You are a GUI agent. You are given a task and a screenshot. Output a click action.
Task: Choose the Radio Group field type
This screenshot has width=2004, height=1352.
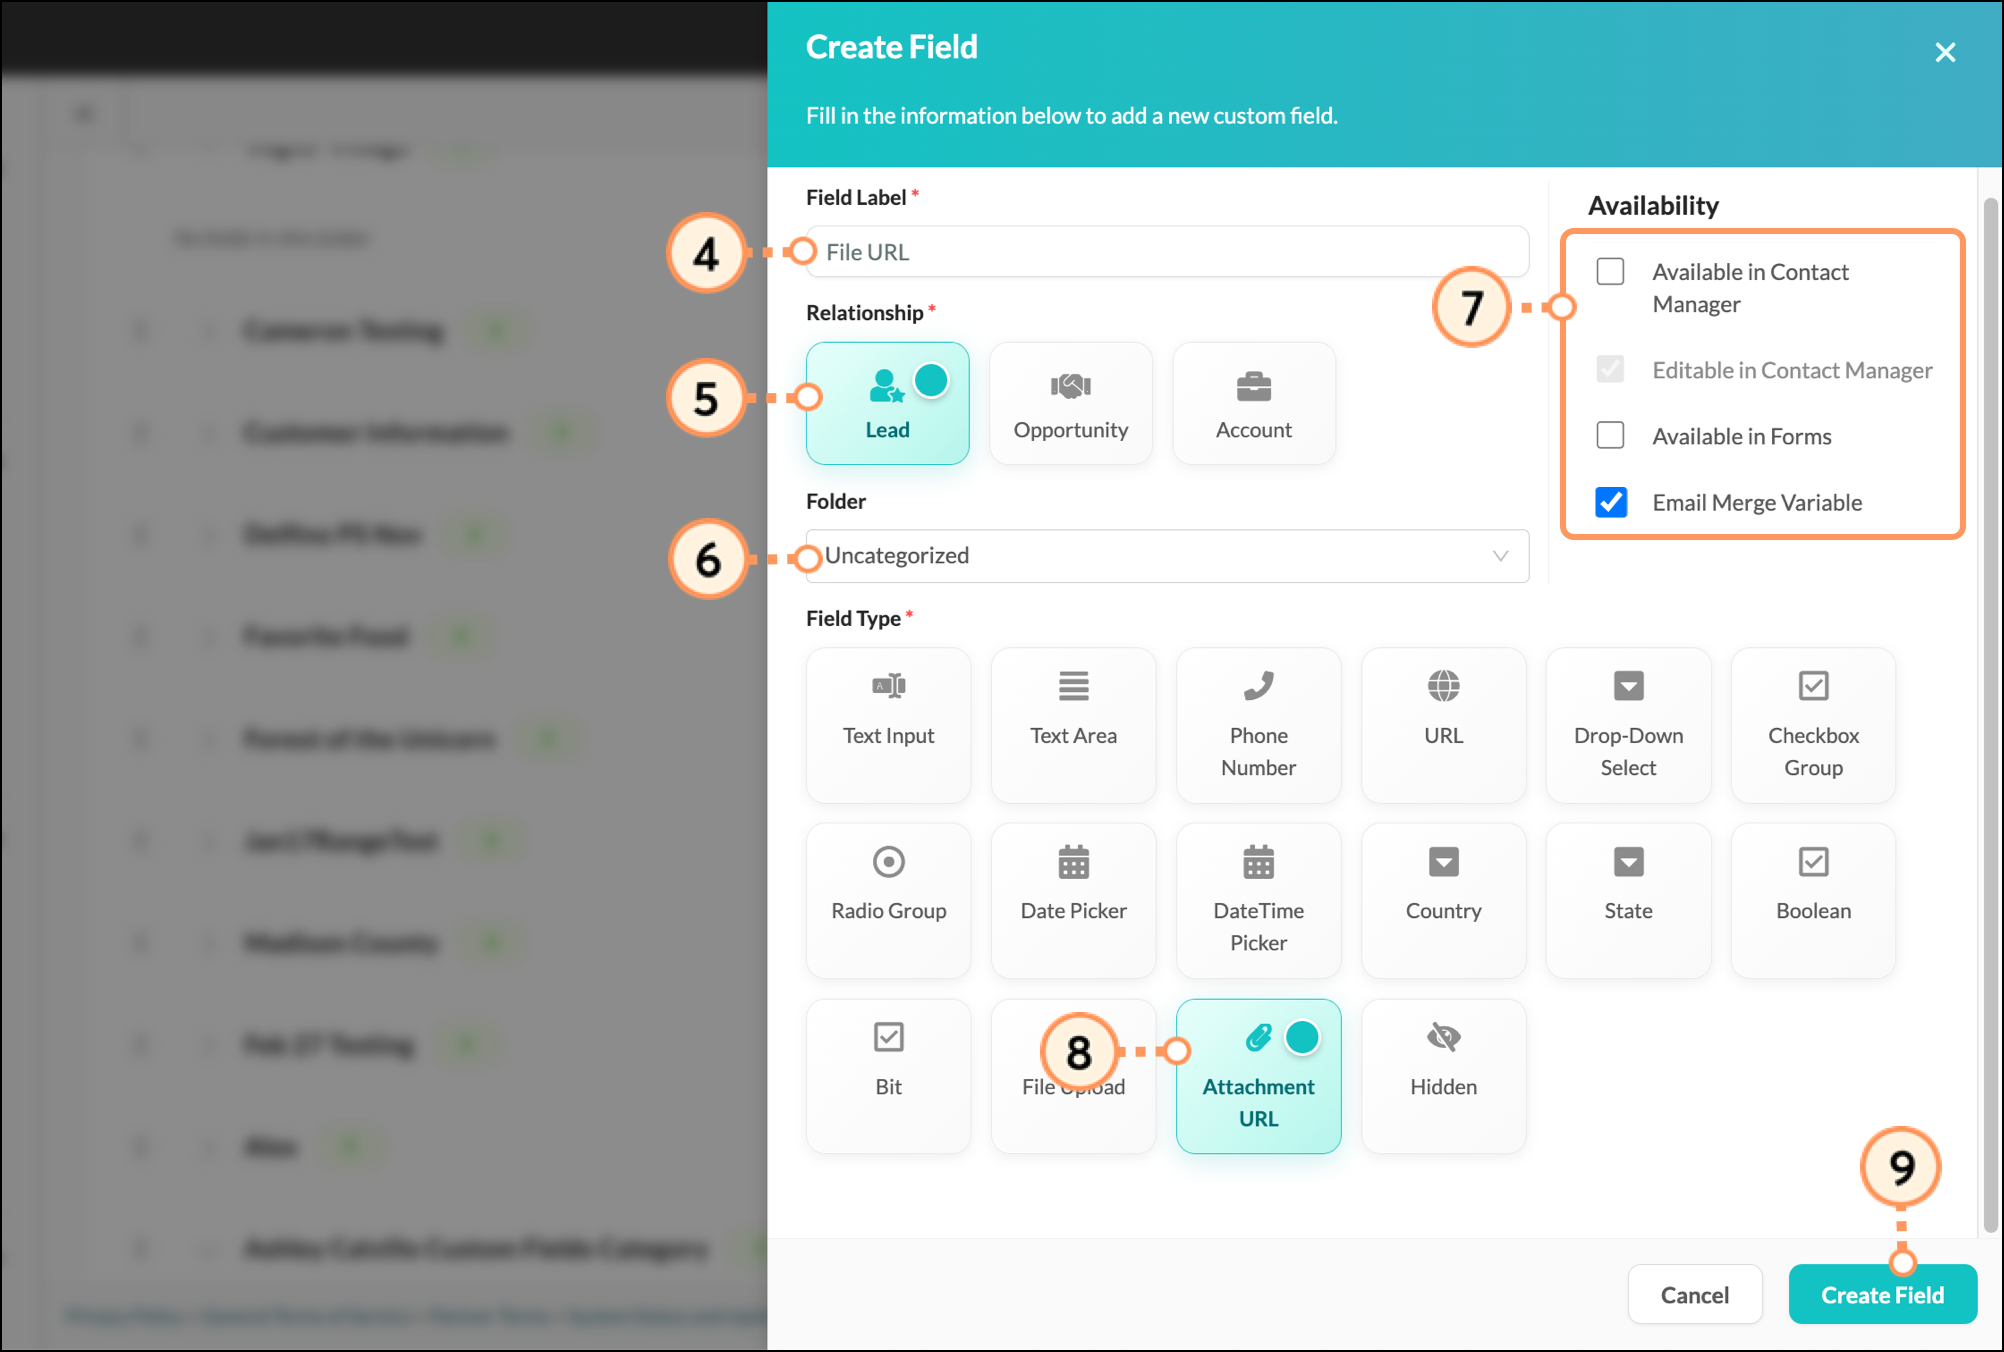[888, 900]
